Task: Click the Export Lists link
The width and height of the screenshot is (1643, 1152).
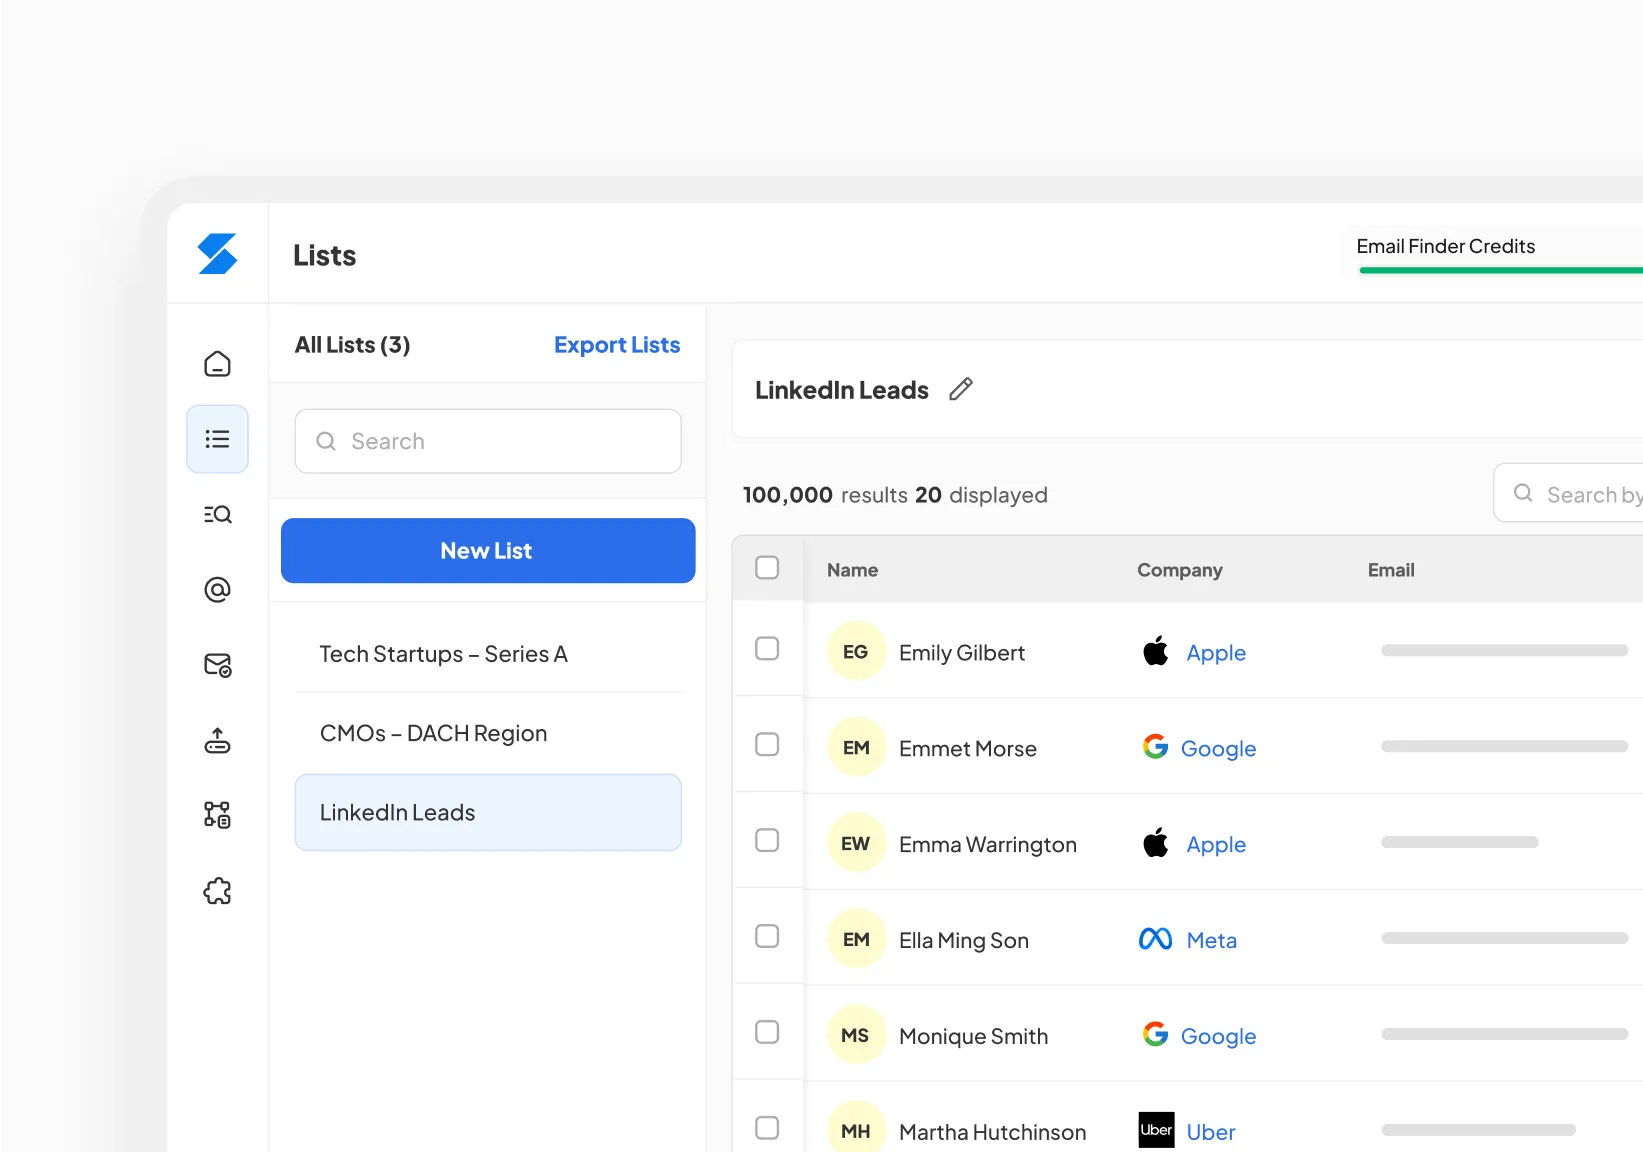Action: [616, 345]
